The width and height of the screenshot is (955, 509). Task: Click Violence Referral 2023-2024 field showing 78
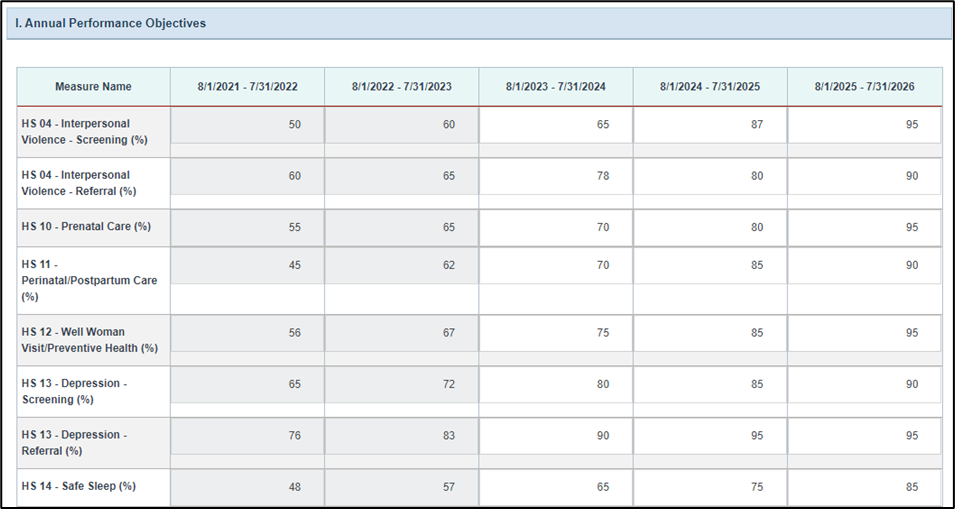[555, 176]
